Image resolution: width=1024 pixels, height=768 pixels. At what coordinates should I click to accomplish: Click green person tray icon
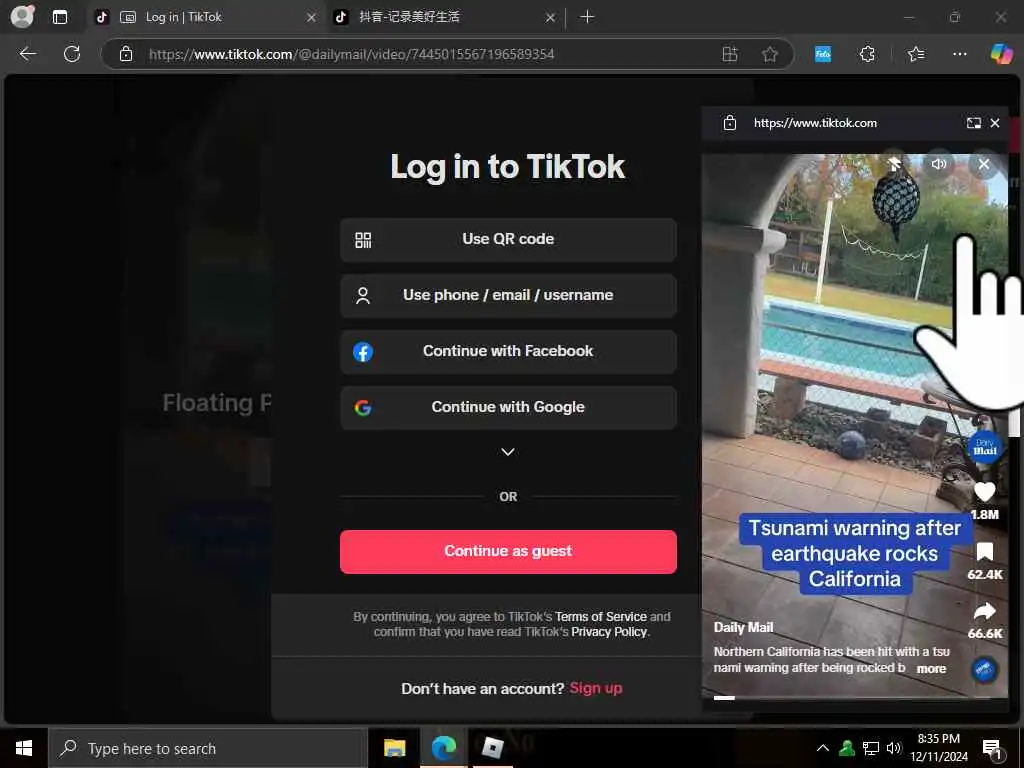(847, 748)
